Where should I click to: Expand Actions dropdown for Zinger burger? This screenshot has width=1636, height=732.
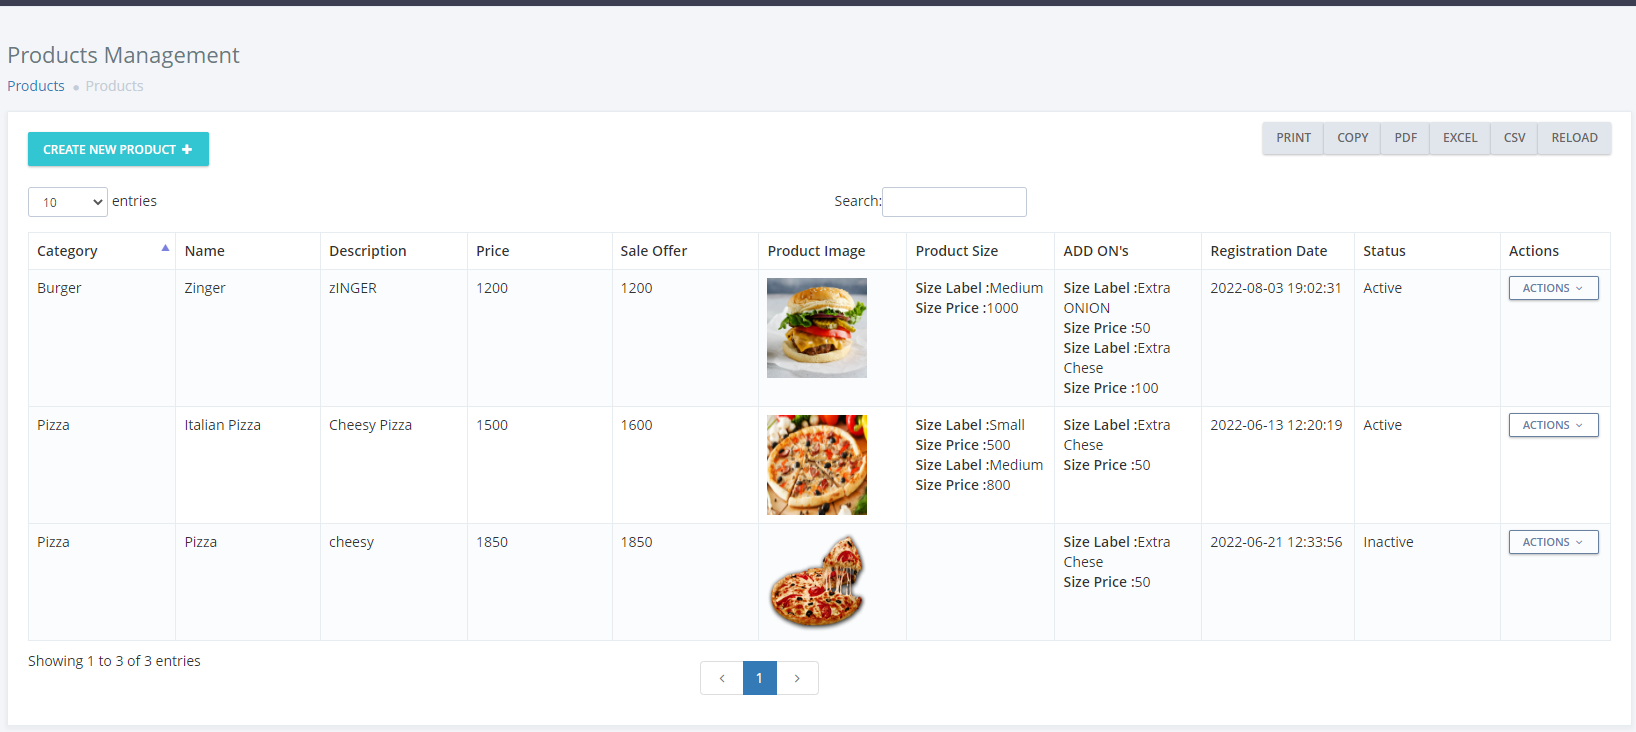click(1553, 288)
